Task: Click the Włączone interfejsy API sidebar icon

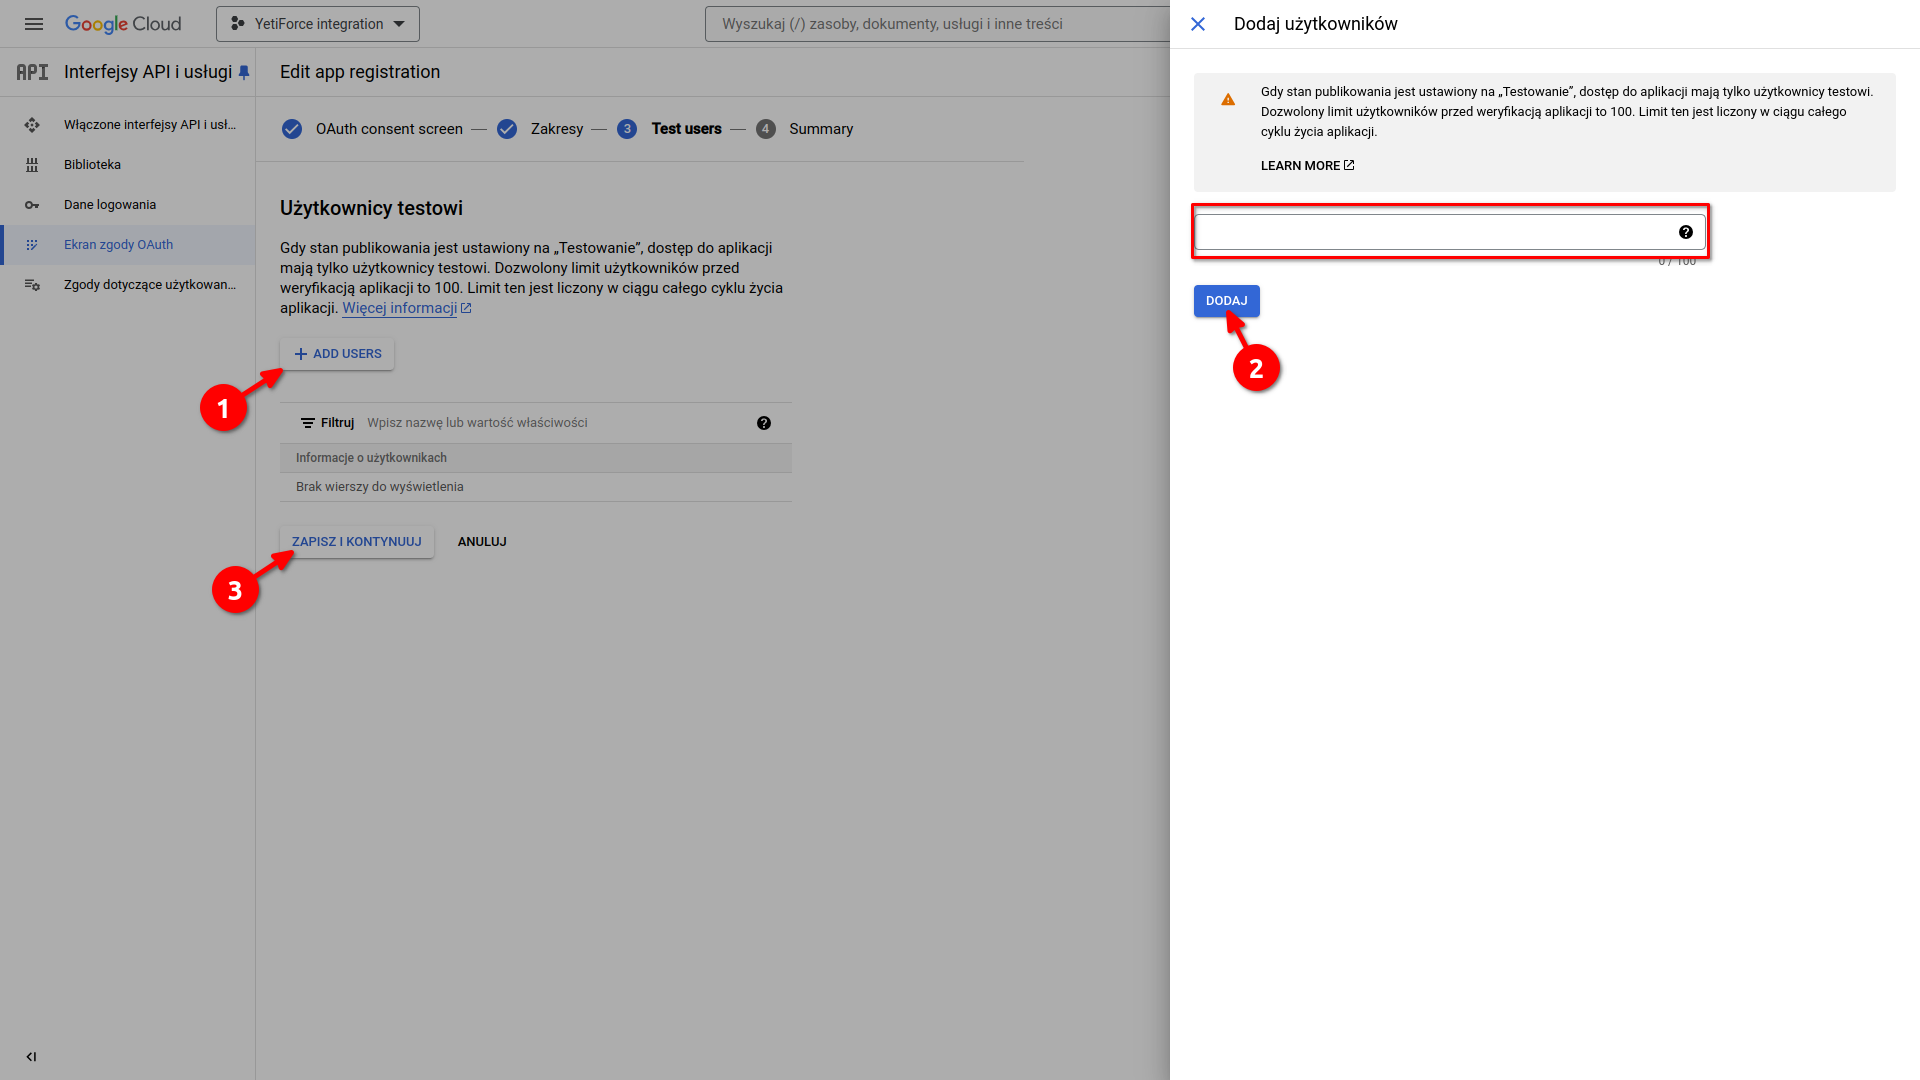Action: [32, 125]
